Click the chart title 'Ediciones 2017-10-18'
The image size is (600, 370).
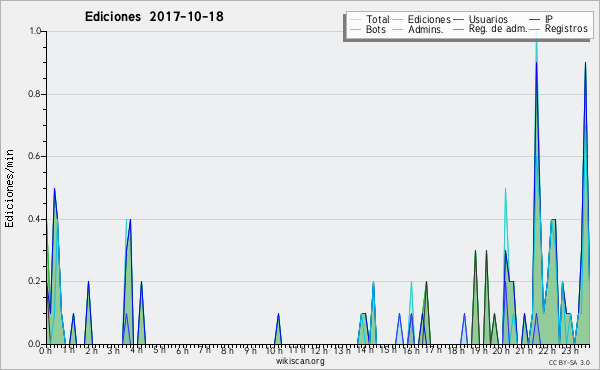(154, 17)
